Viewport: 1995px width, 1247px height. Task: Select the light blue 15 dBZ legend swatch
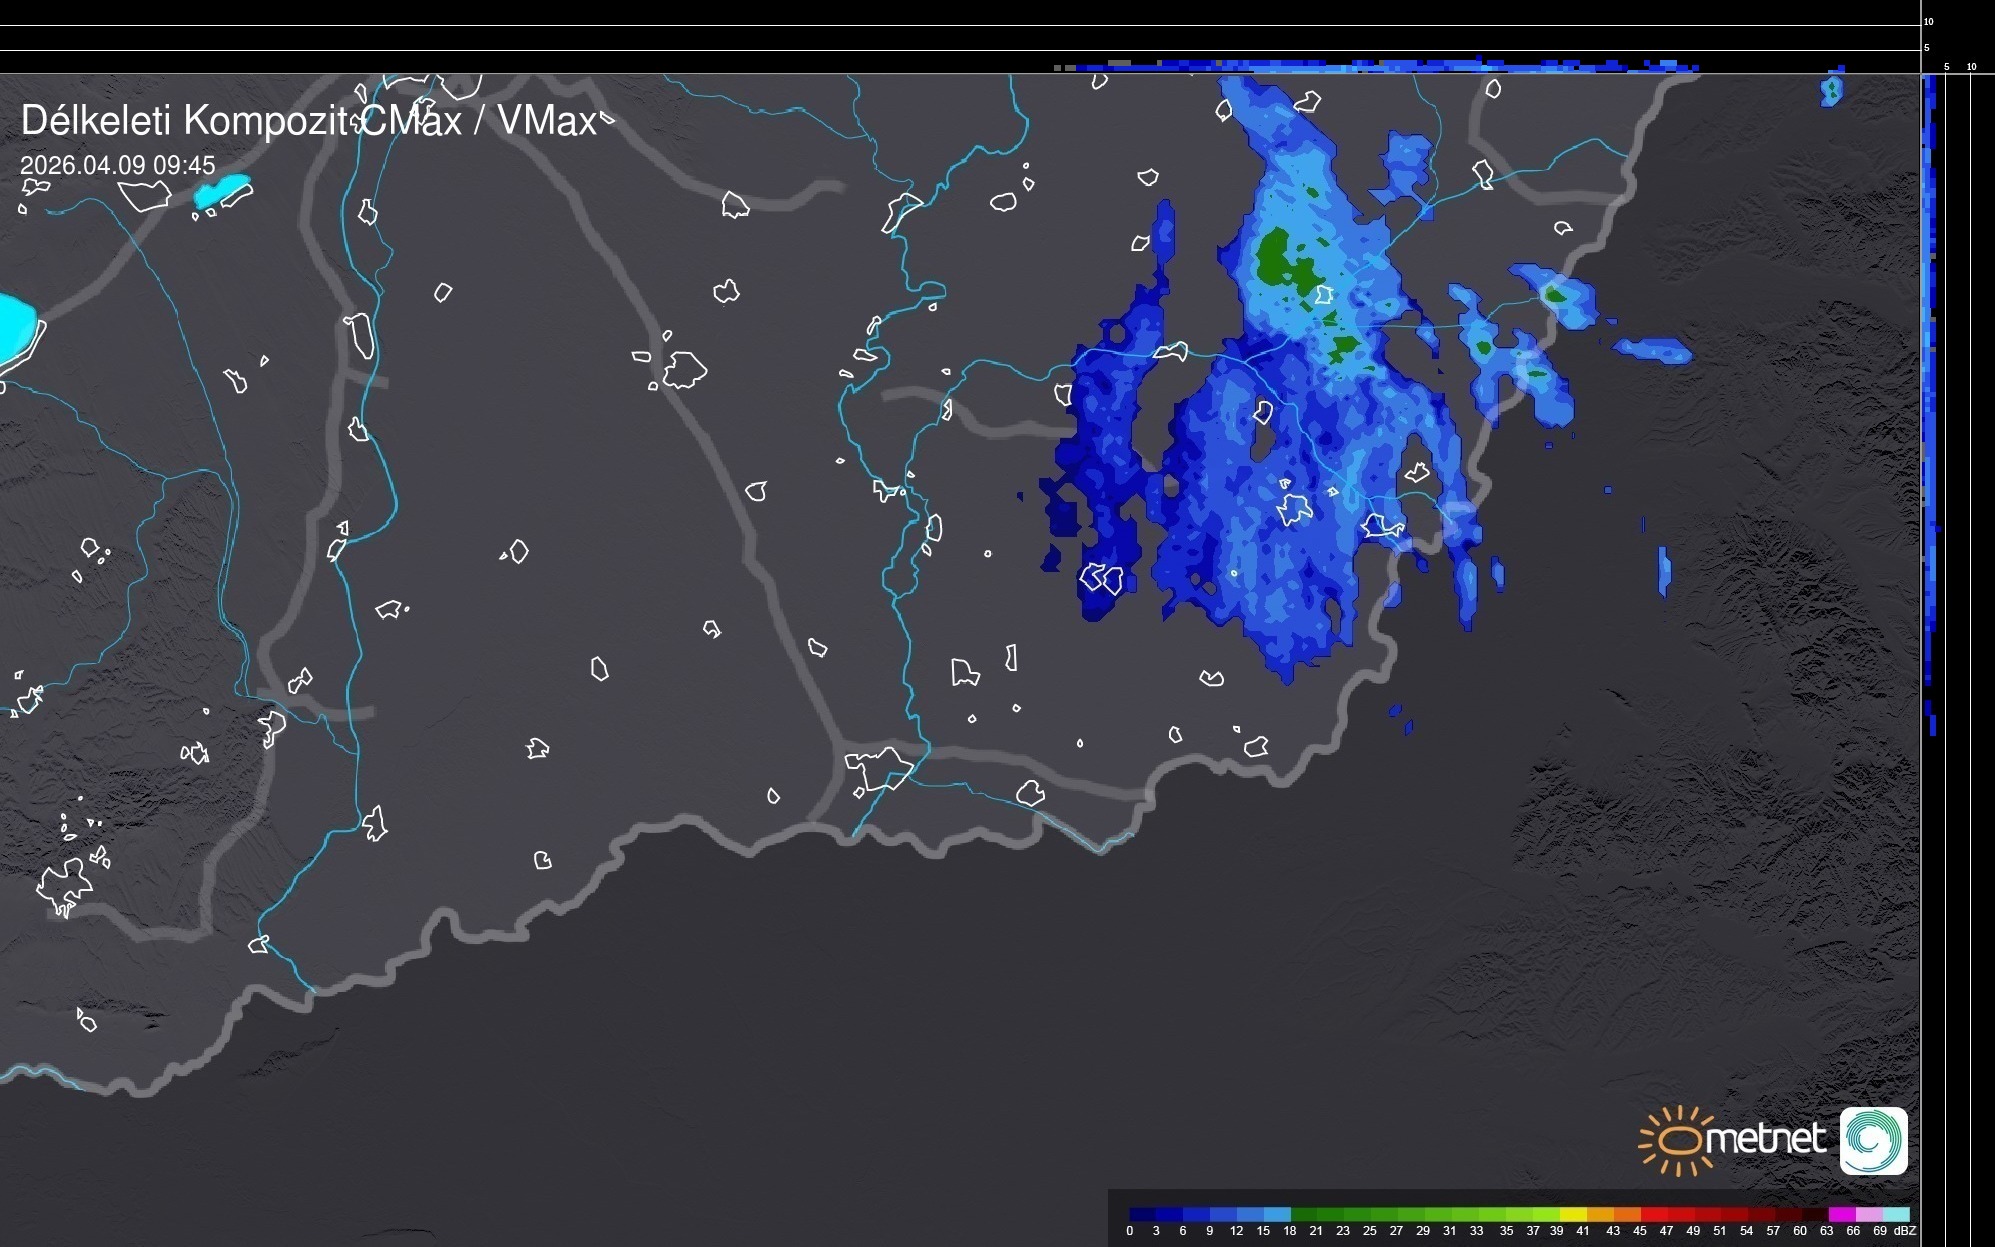click(x=1277, y=1214)
